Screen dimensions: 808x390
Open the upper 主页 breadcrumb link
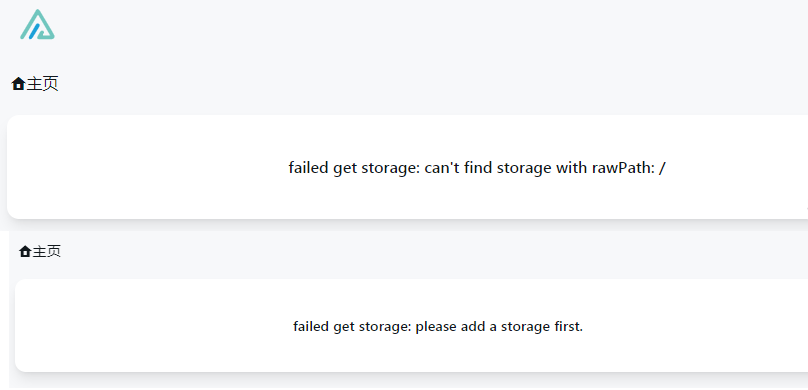[35, 83]
